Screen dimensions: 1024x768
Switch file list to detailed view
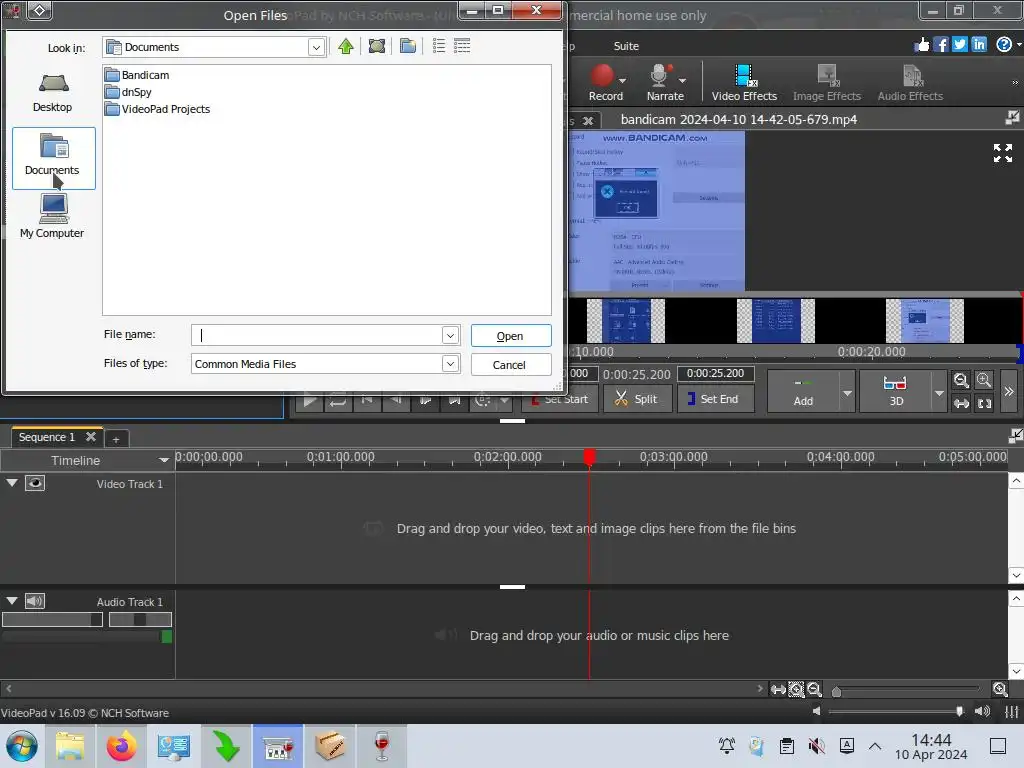462,46
